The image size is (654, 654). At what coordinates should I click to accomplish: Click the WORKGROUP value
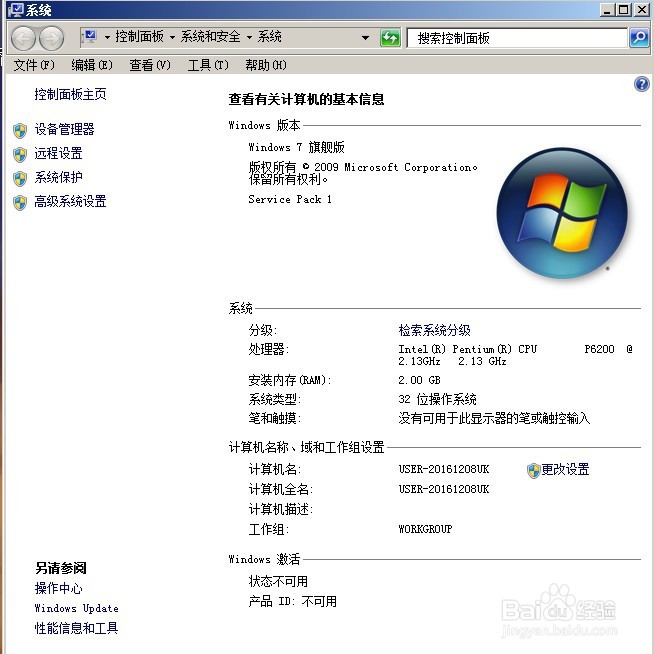(x=425, y=529)
